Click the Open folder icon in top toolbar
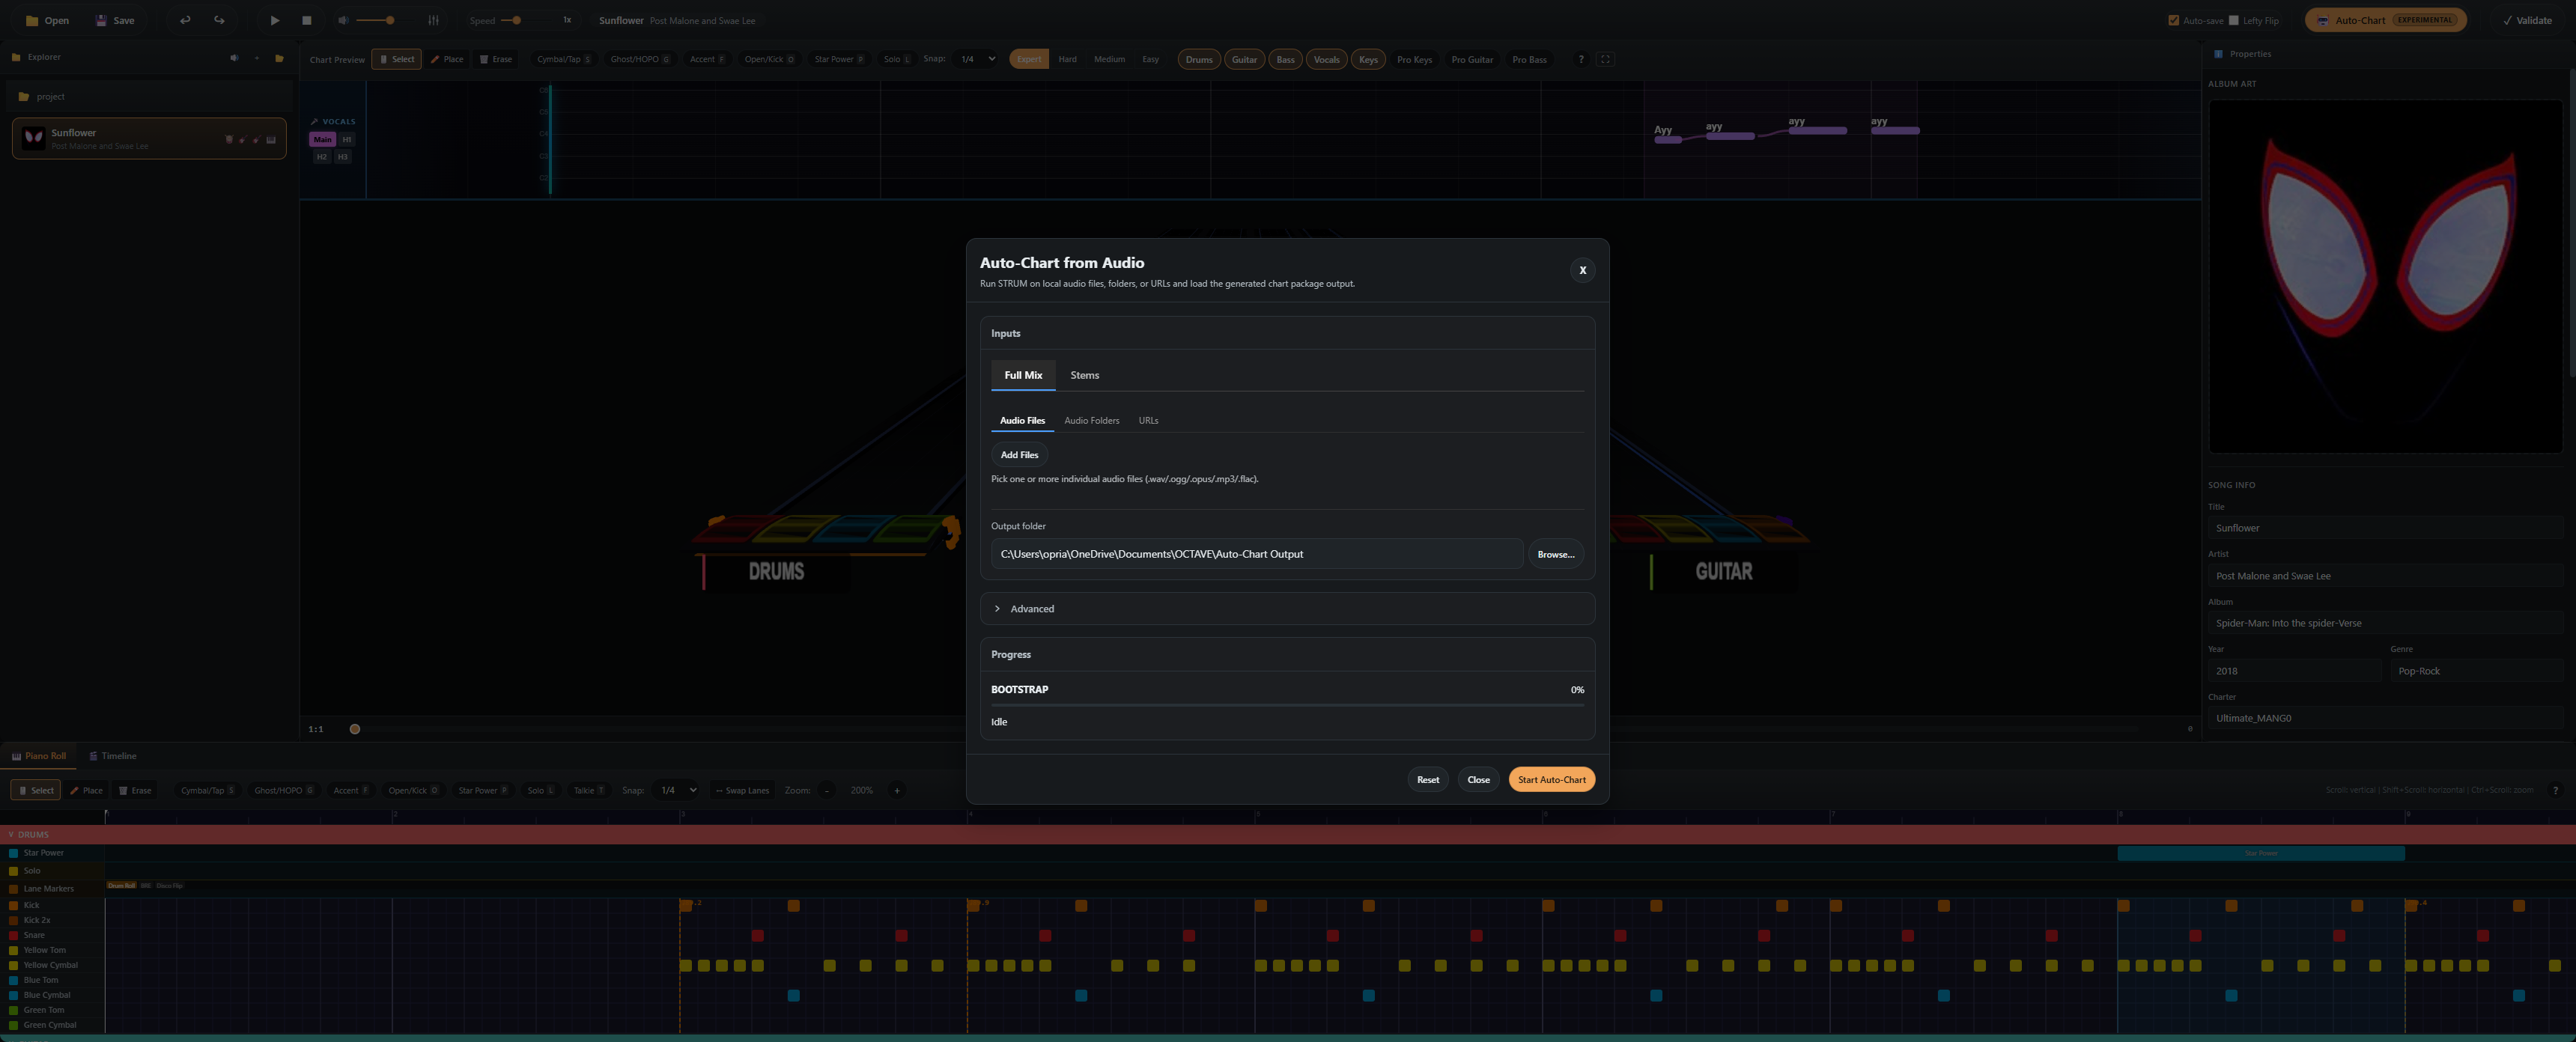 click(x=32, y=20)
